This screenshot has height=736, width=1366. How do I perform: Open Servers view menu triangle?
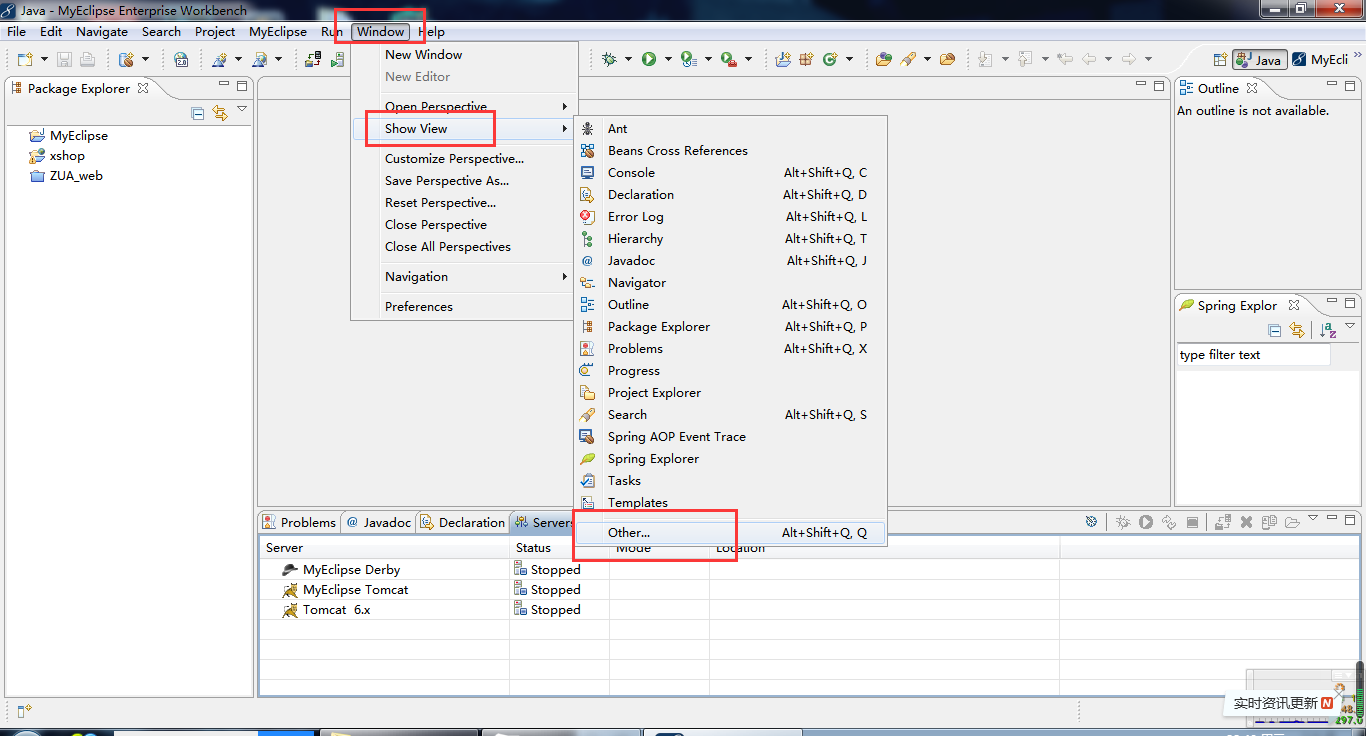coord(1315,518)
